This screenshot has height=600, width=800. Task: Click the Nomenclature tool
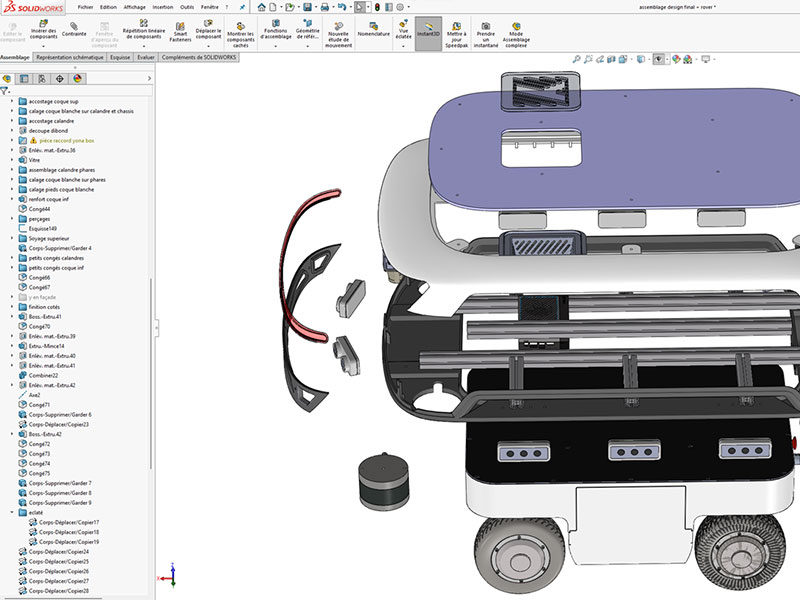click(x=373, y=28)
